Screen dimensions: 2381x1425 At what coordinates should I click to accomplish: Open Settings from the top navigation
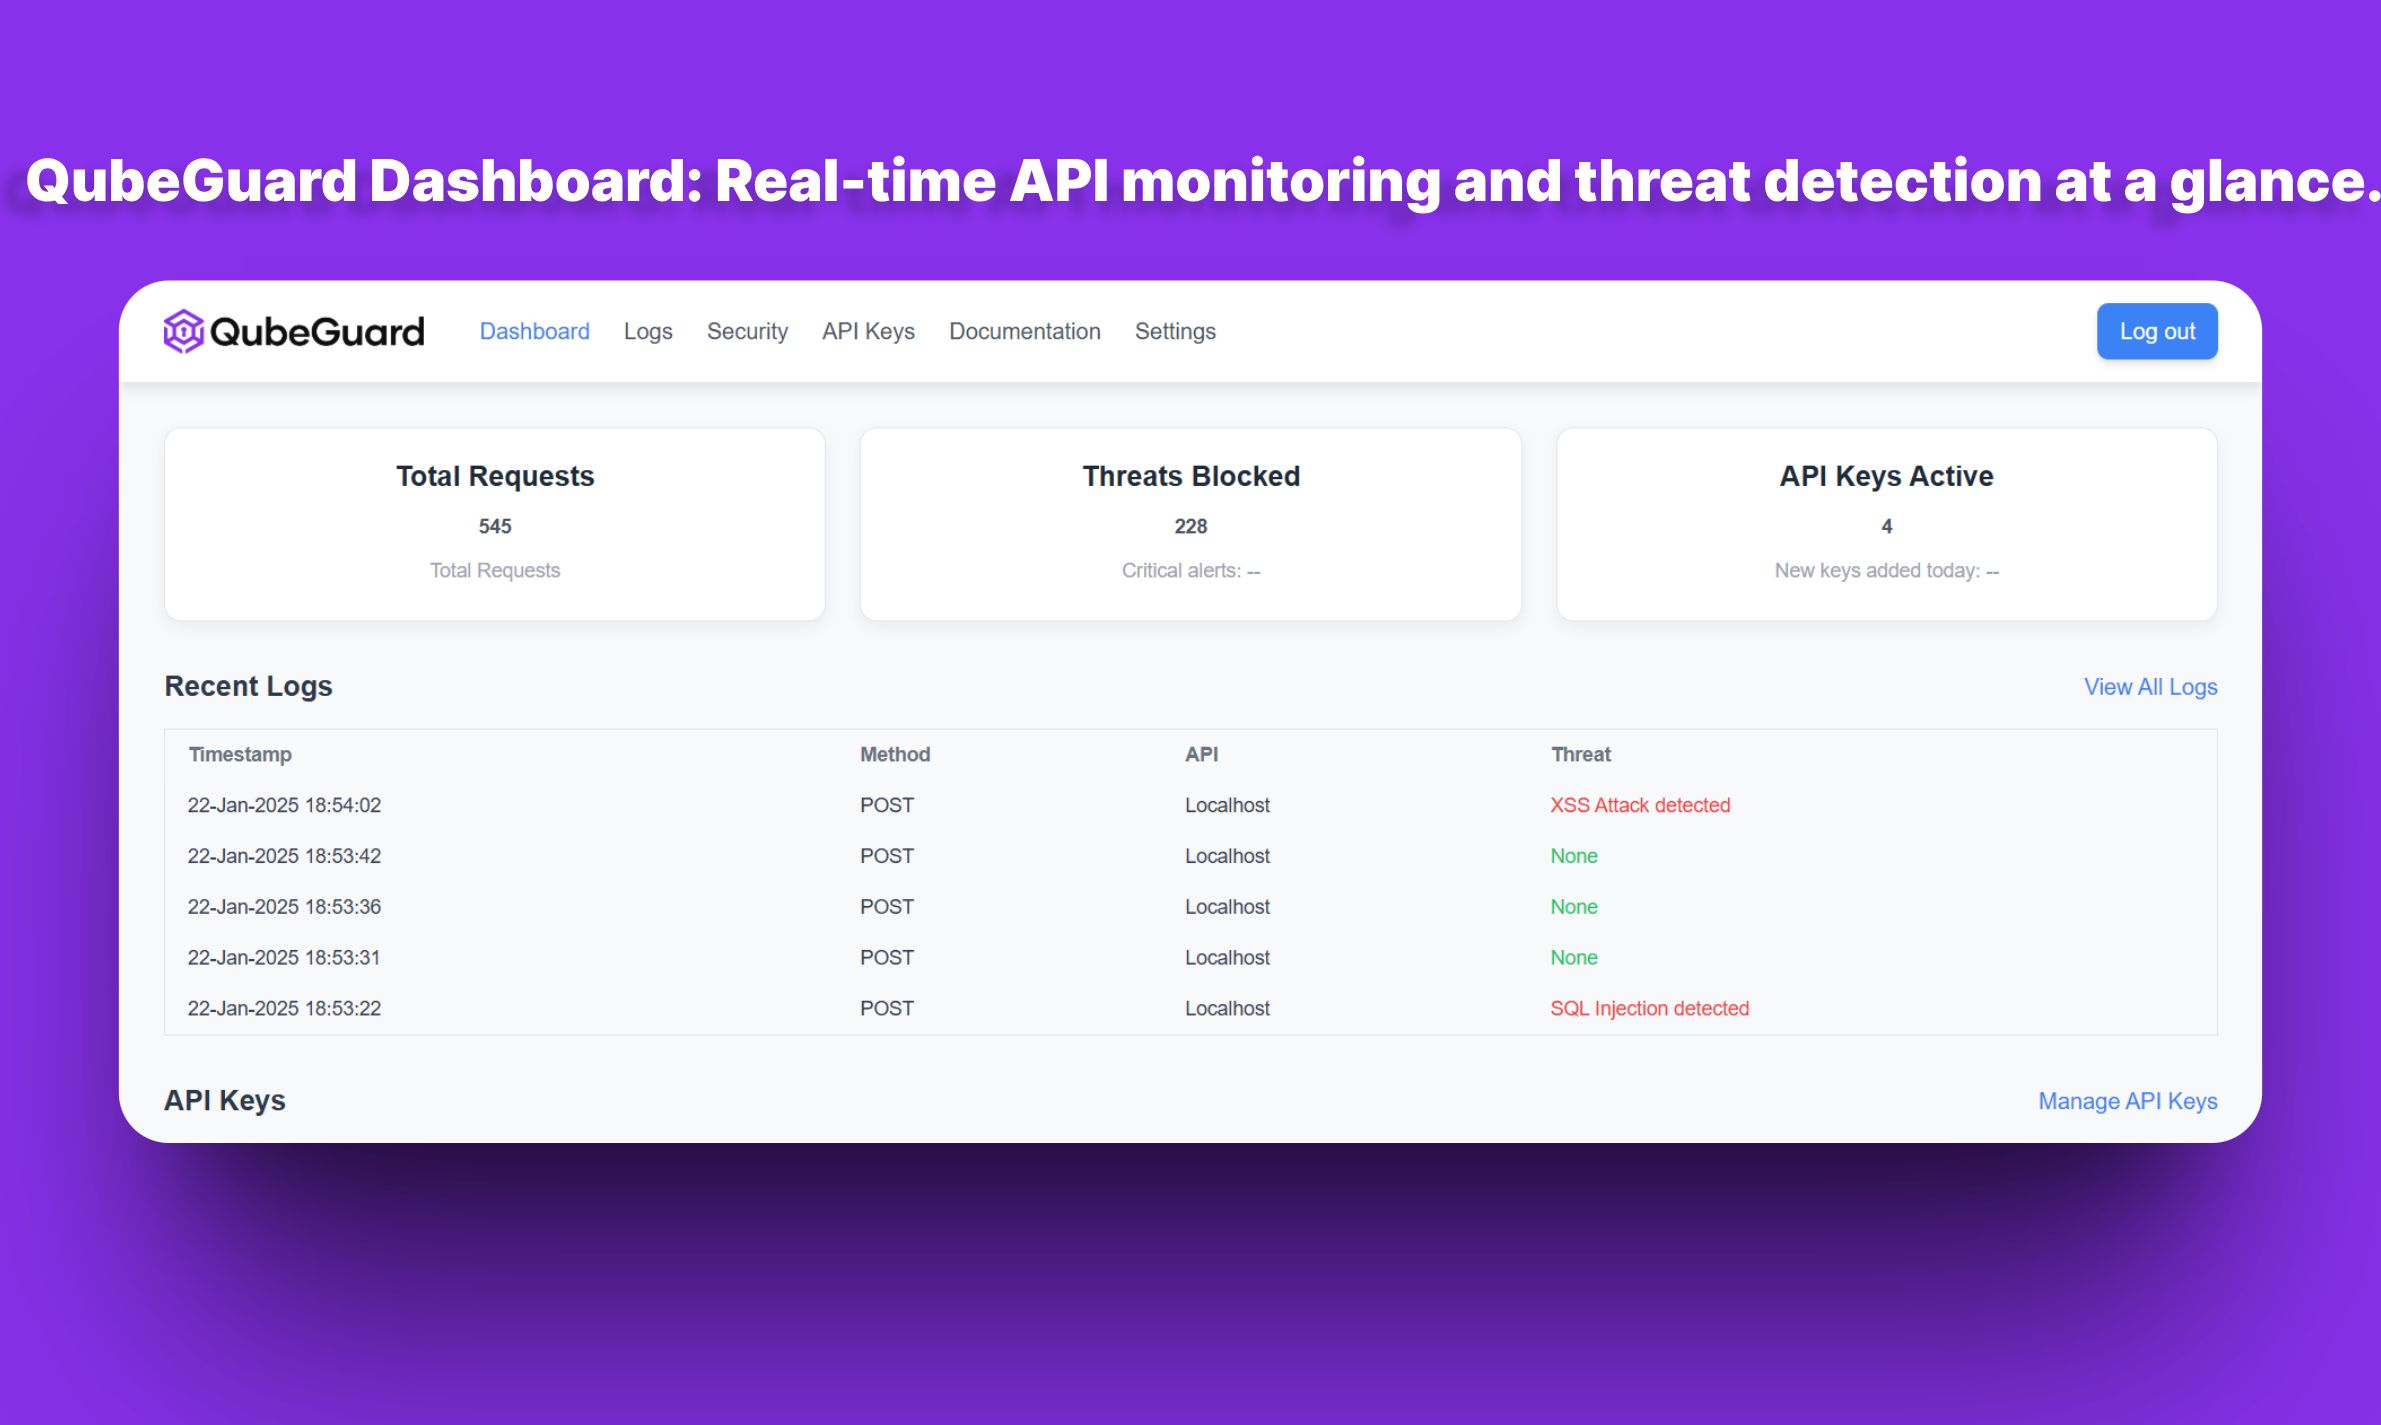point(1175,331)
